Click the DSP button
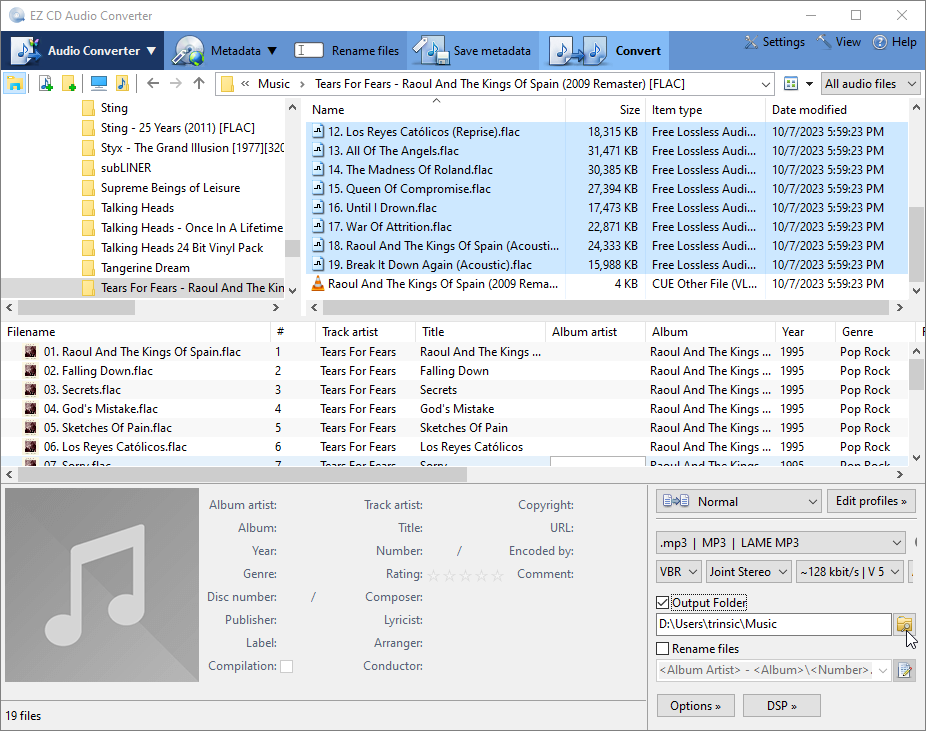This screenshot has height=731, width=926. [781, 706]
